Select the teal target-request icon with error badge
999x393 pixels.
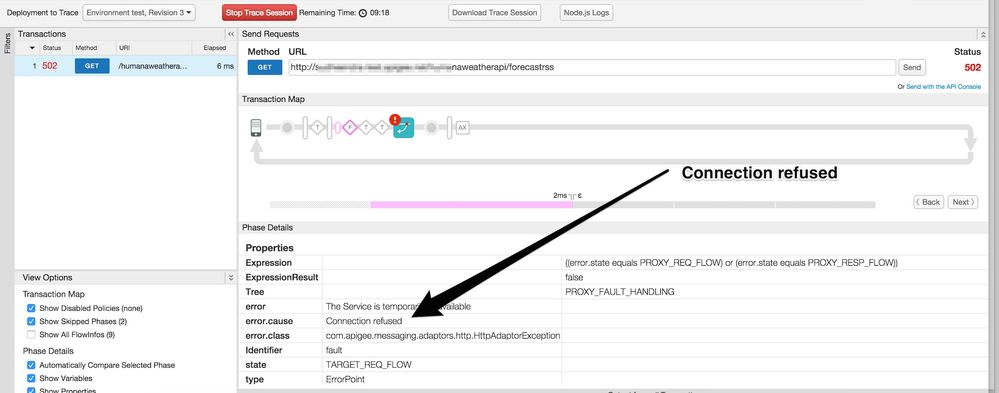pyautogui.click(x=404, y=127)
